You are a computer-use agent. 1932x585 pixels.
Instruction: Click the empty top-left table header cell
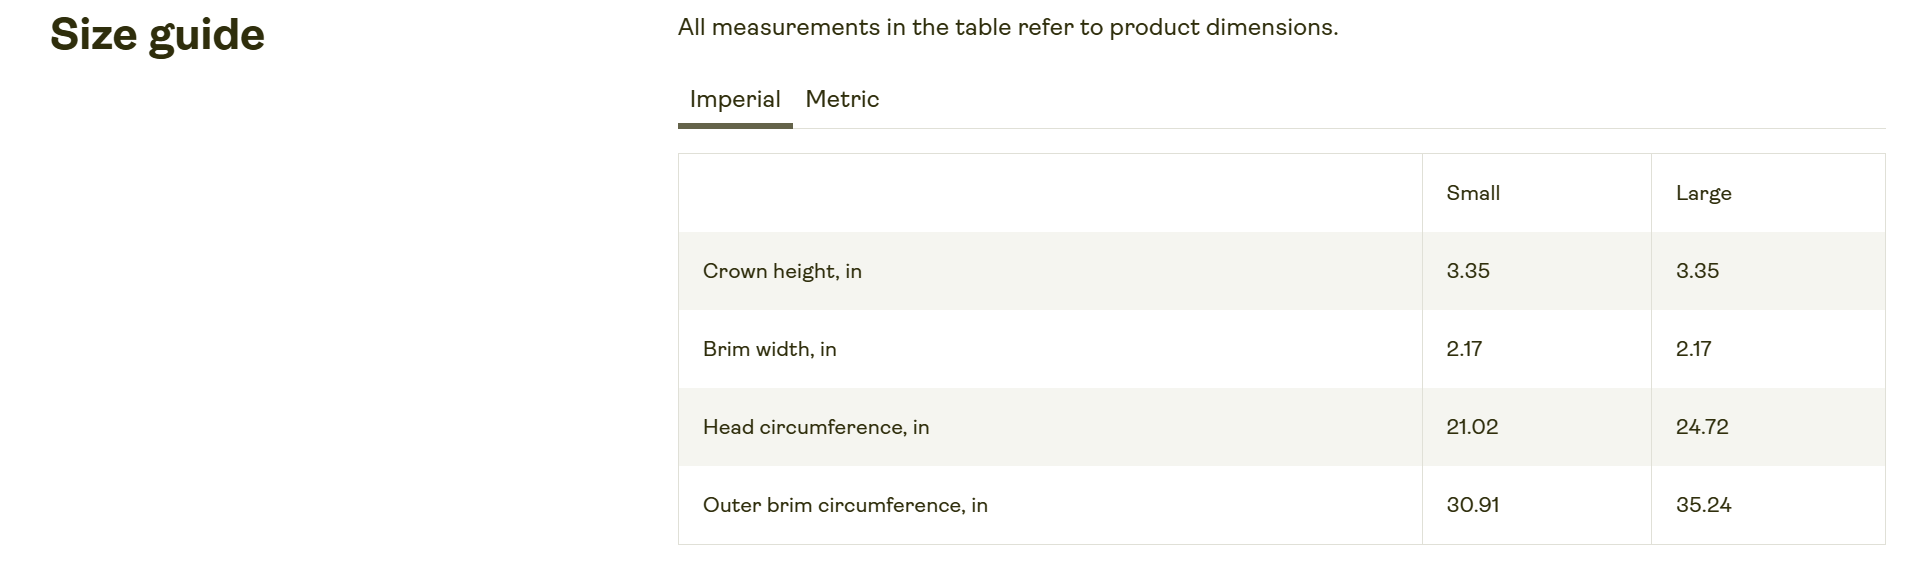(x=1050, y=193)
